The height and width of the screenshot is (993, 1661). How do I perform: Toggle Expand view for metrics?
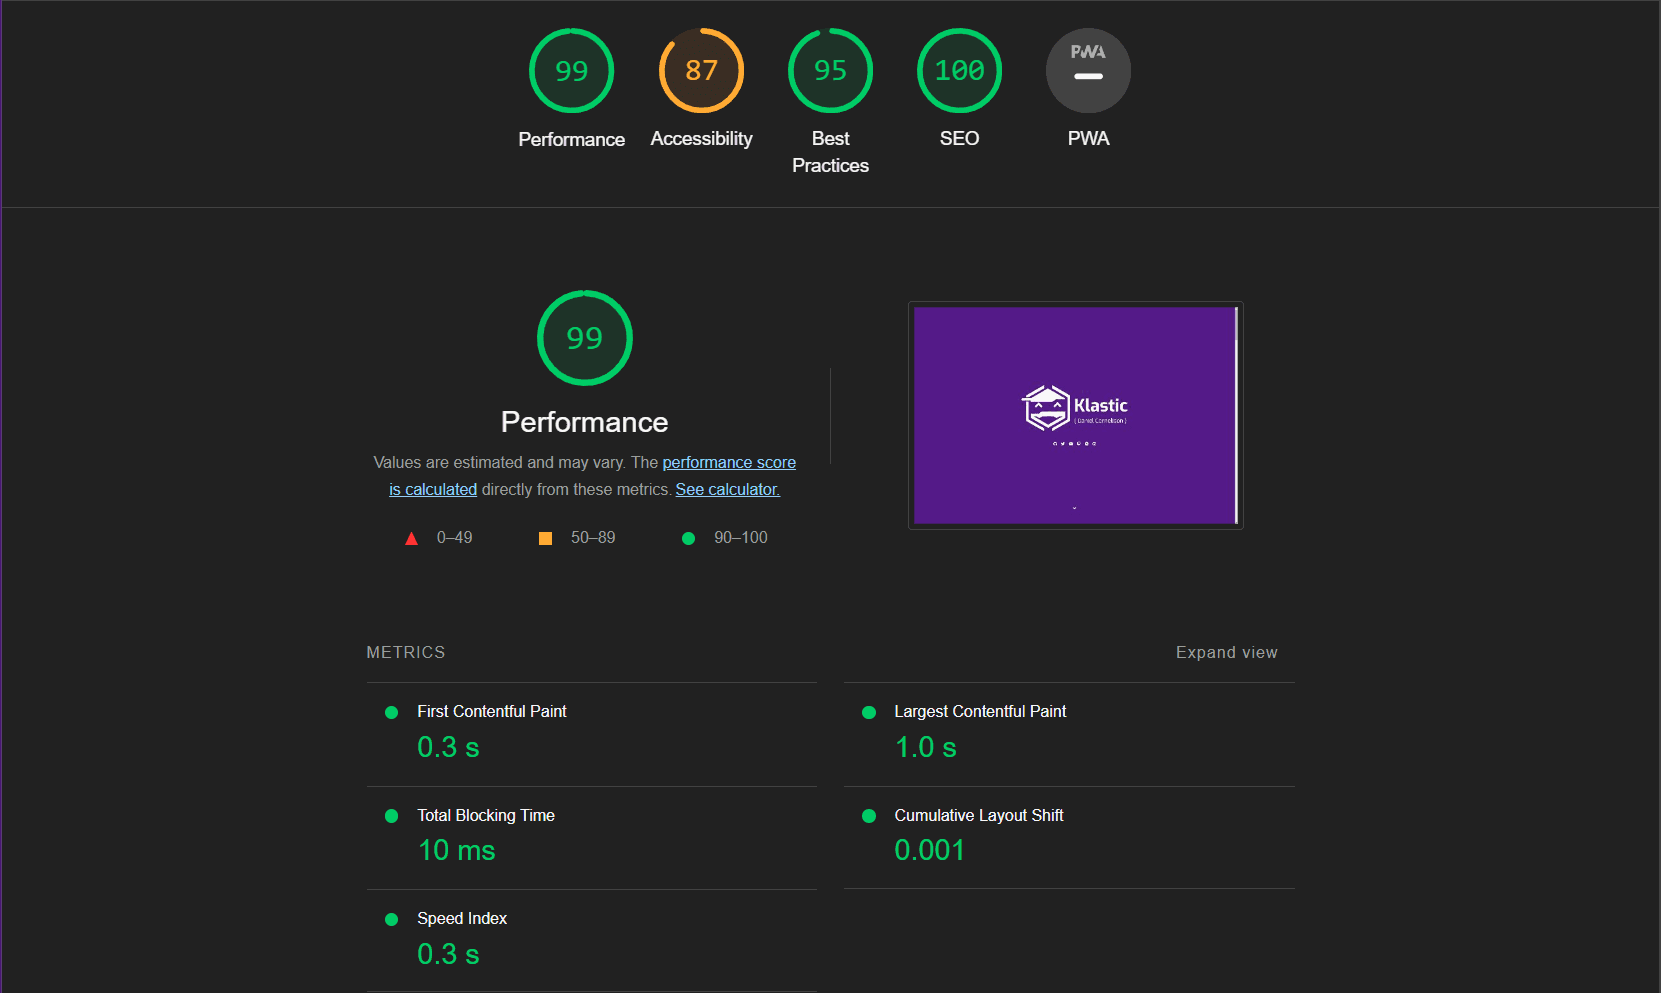pos(1226,652)
